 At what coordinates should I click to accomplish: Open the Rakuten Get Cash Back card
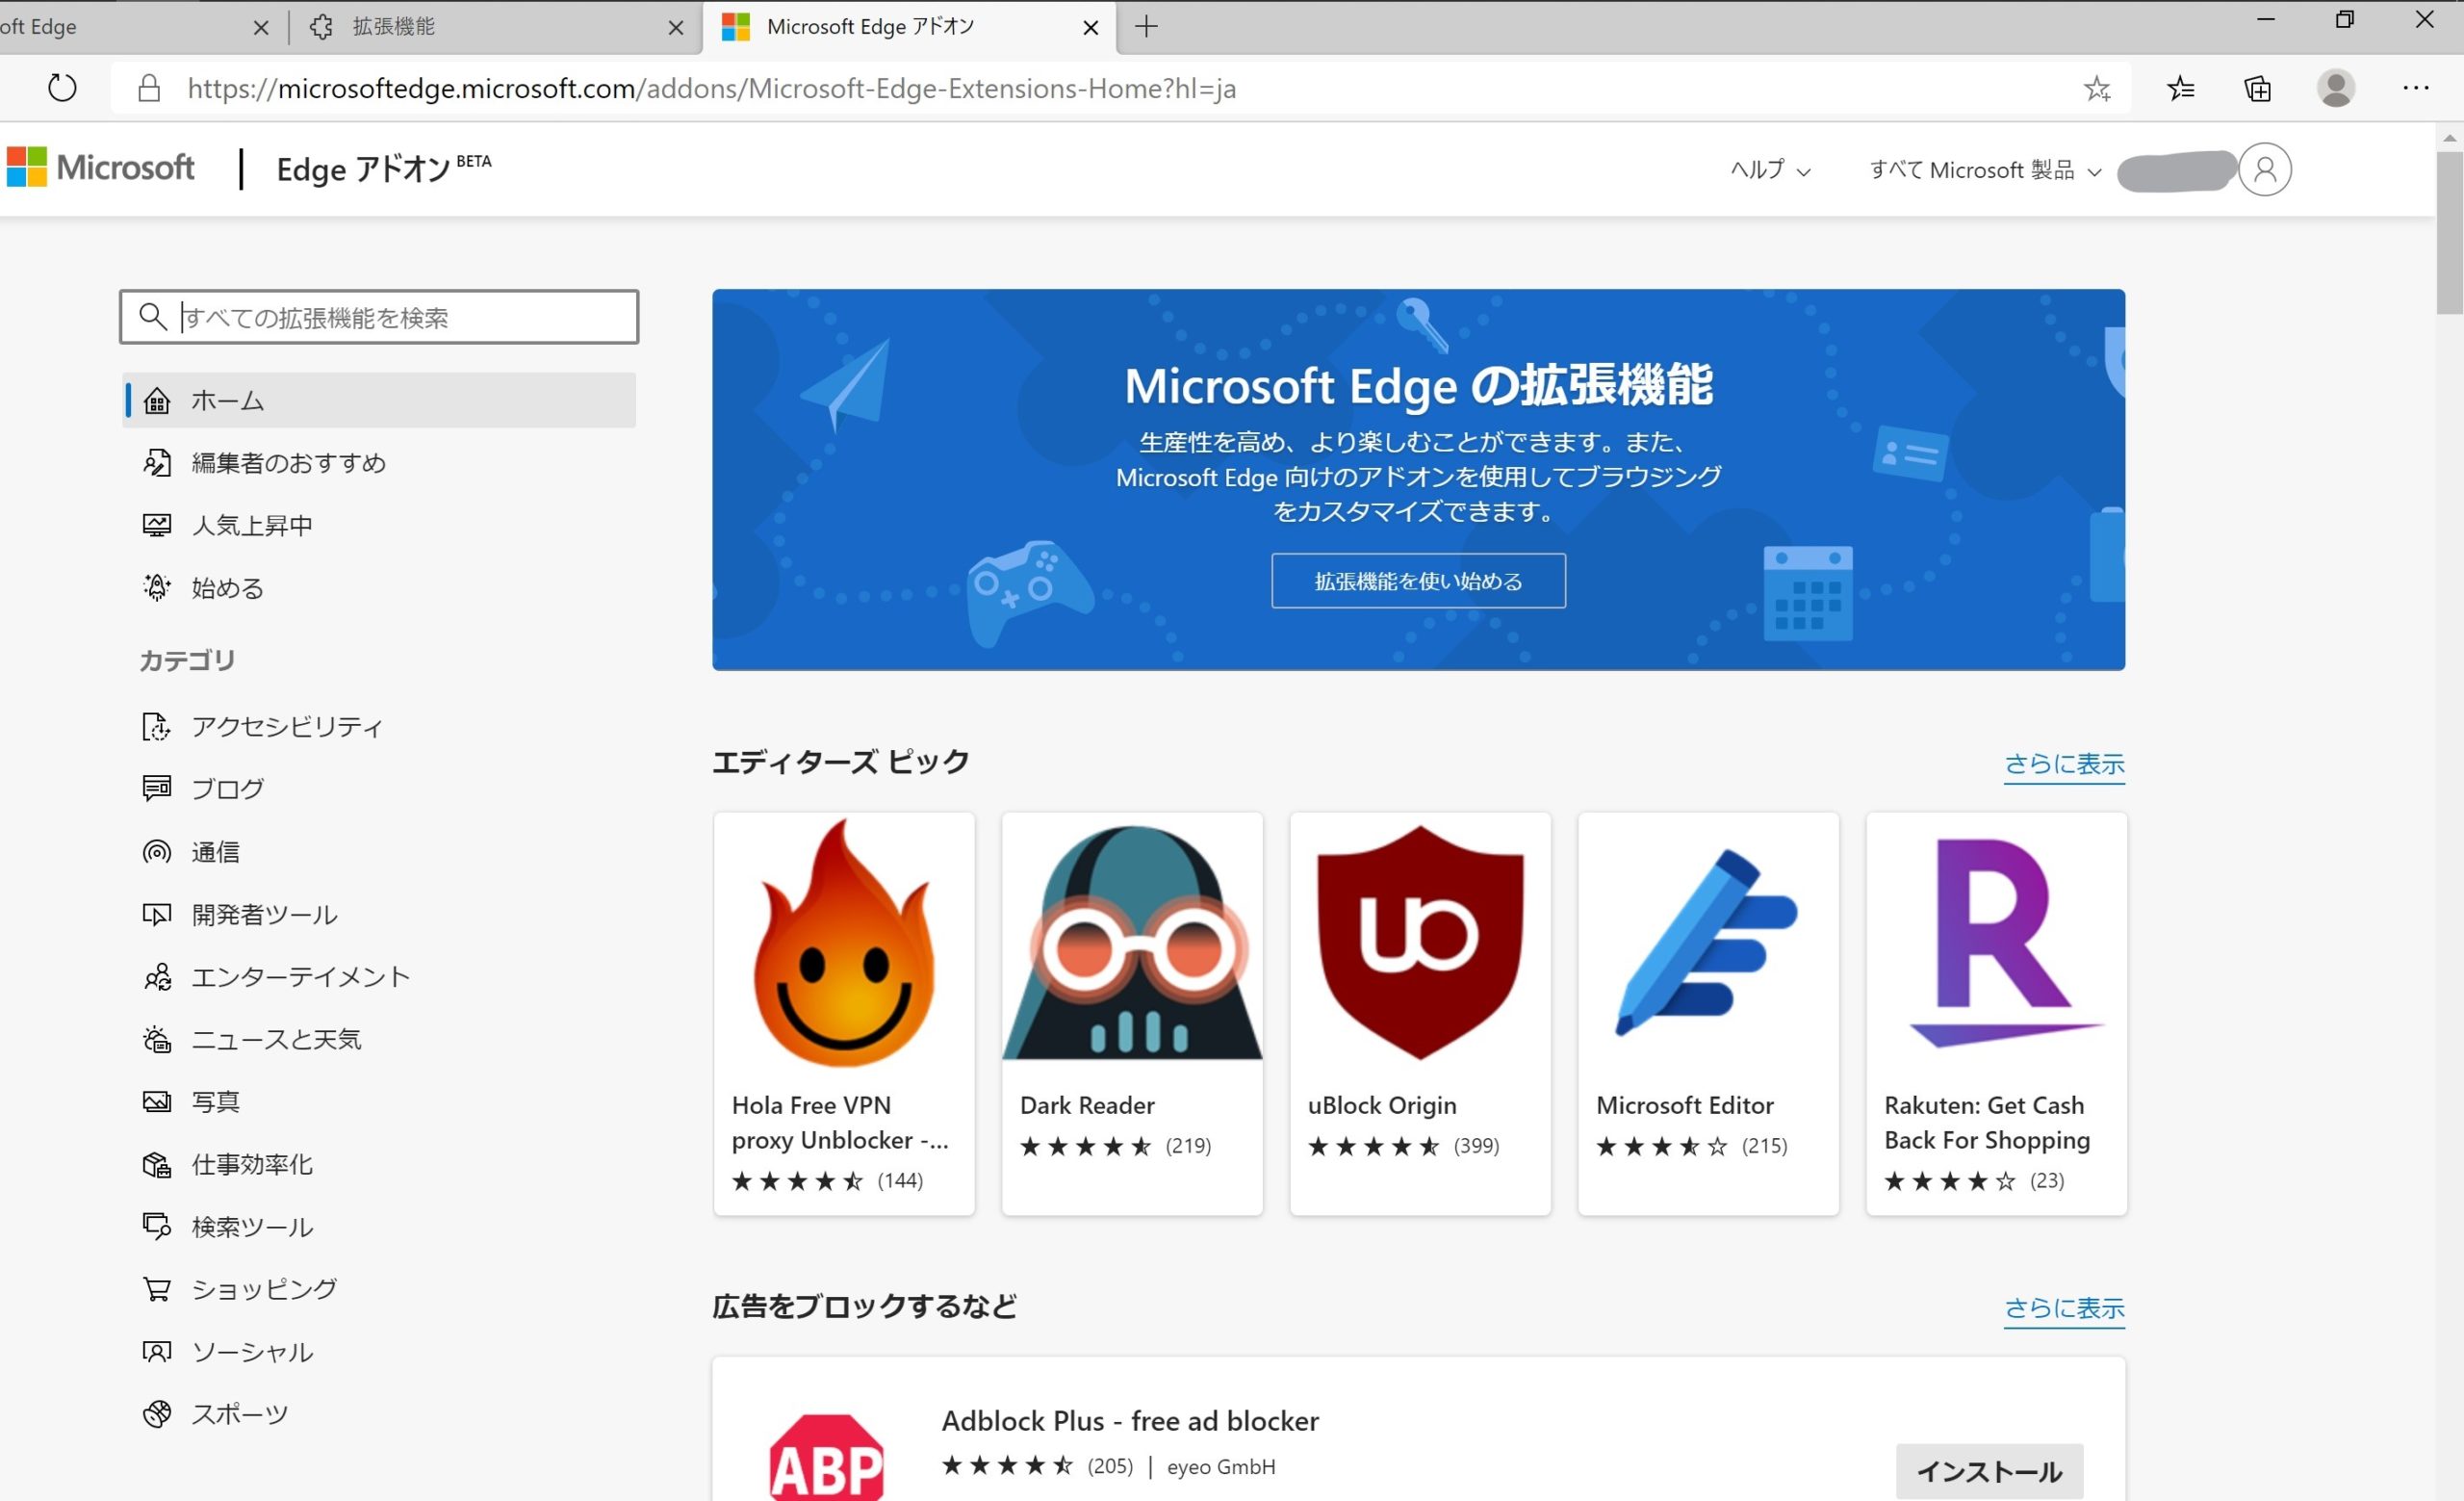[x=1996, y=1014]
